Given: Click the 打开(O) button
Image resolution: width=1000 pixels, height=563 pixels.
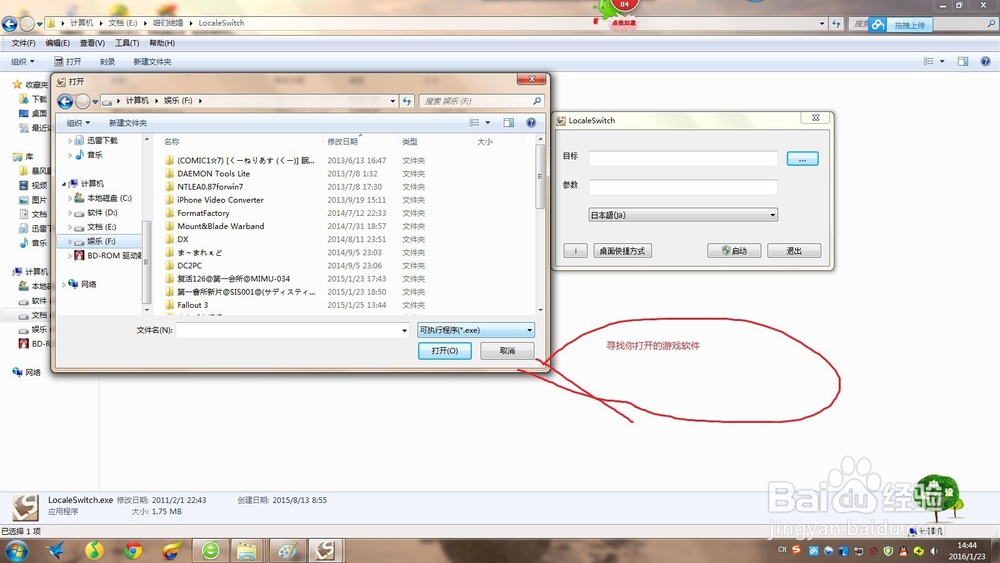Looking at the screenshot, I should 445,351.
